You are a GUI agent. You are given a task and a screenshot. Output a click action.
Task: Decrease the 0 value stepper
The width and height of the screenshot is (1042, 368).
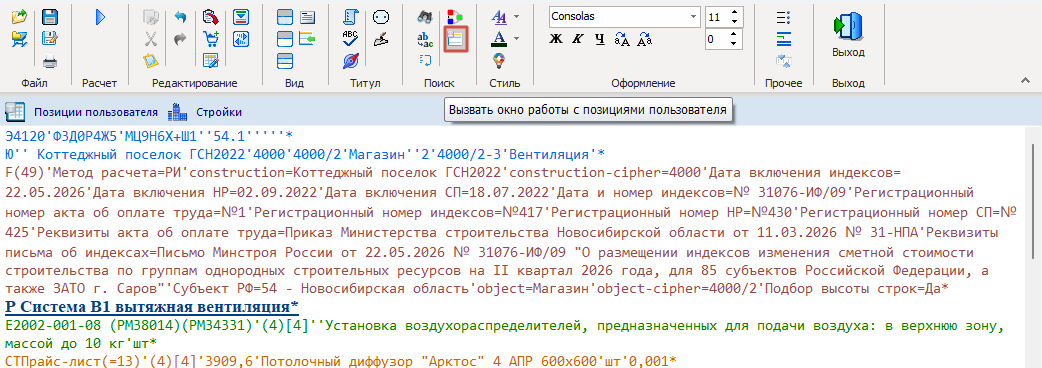(734, 44)
